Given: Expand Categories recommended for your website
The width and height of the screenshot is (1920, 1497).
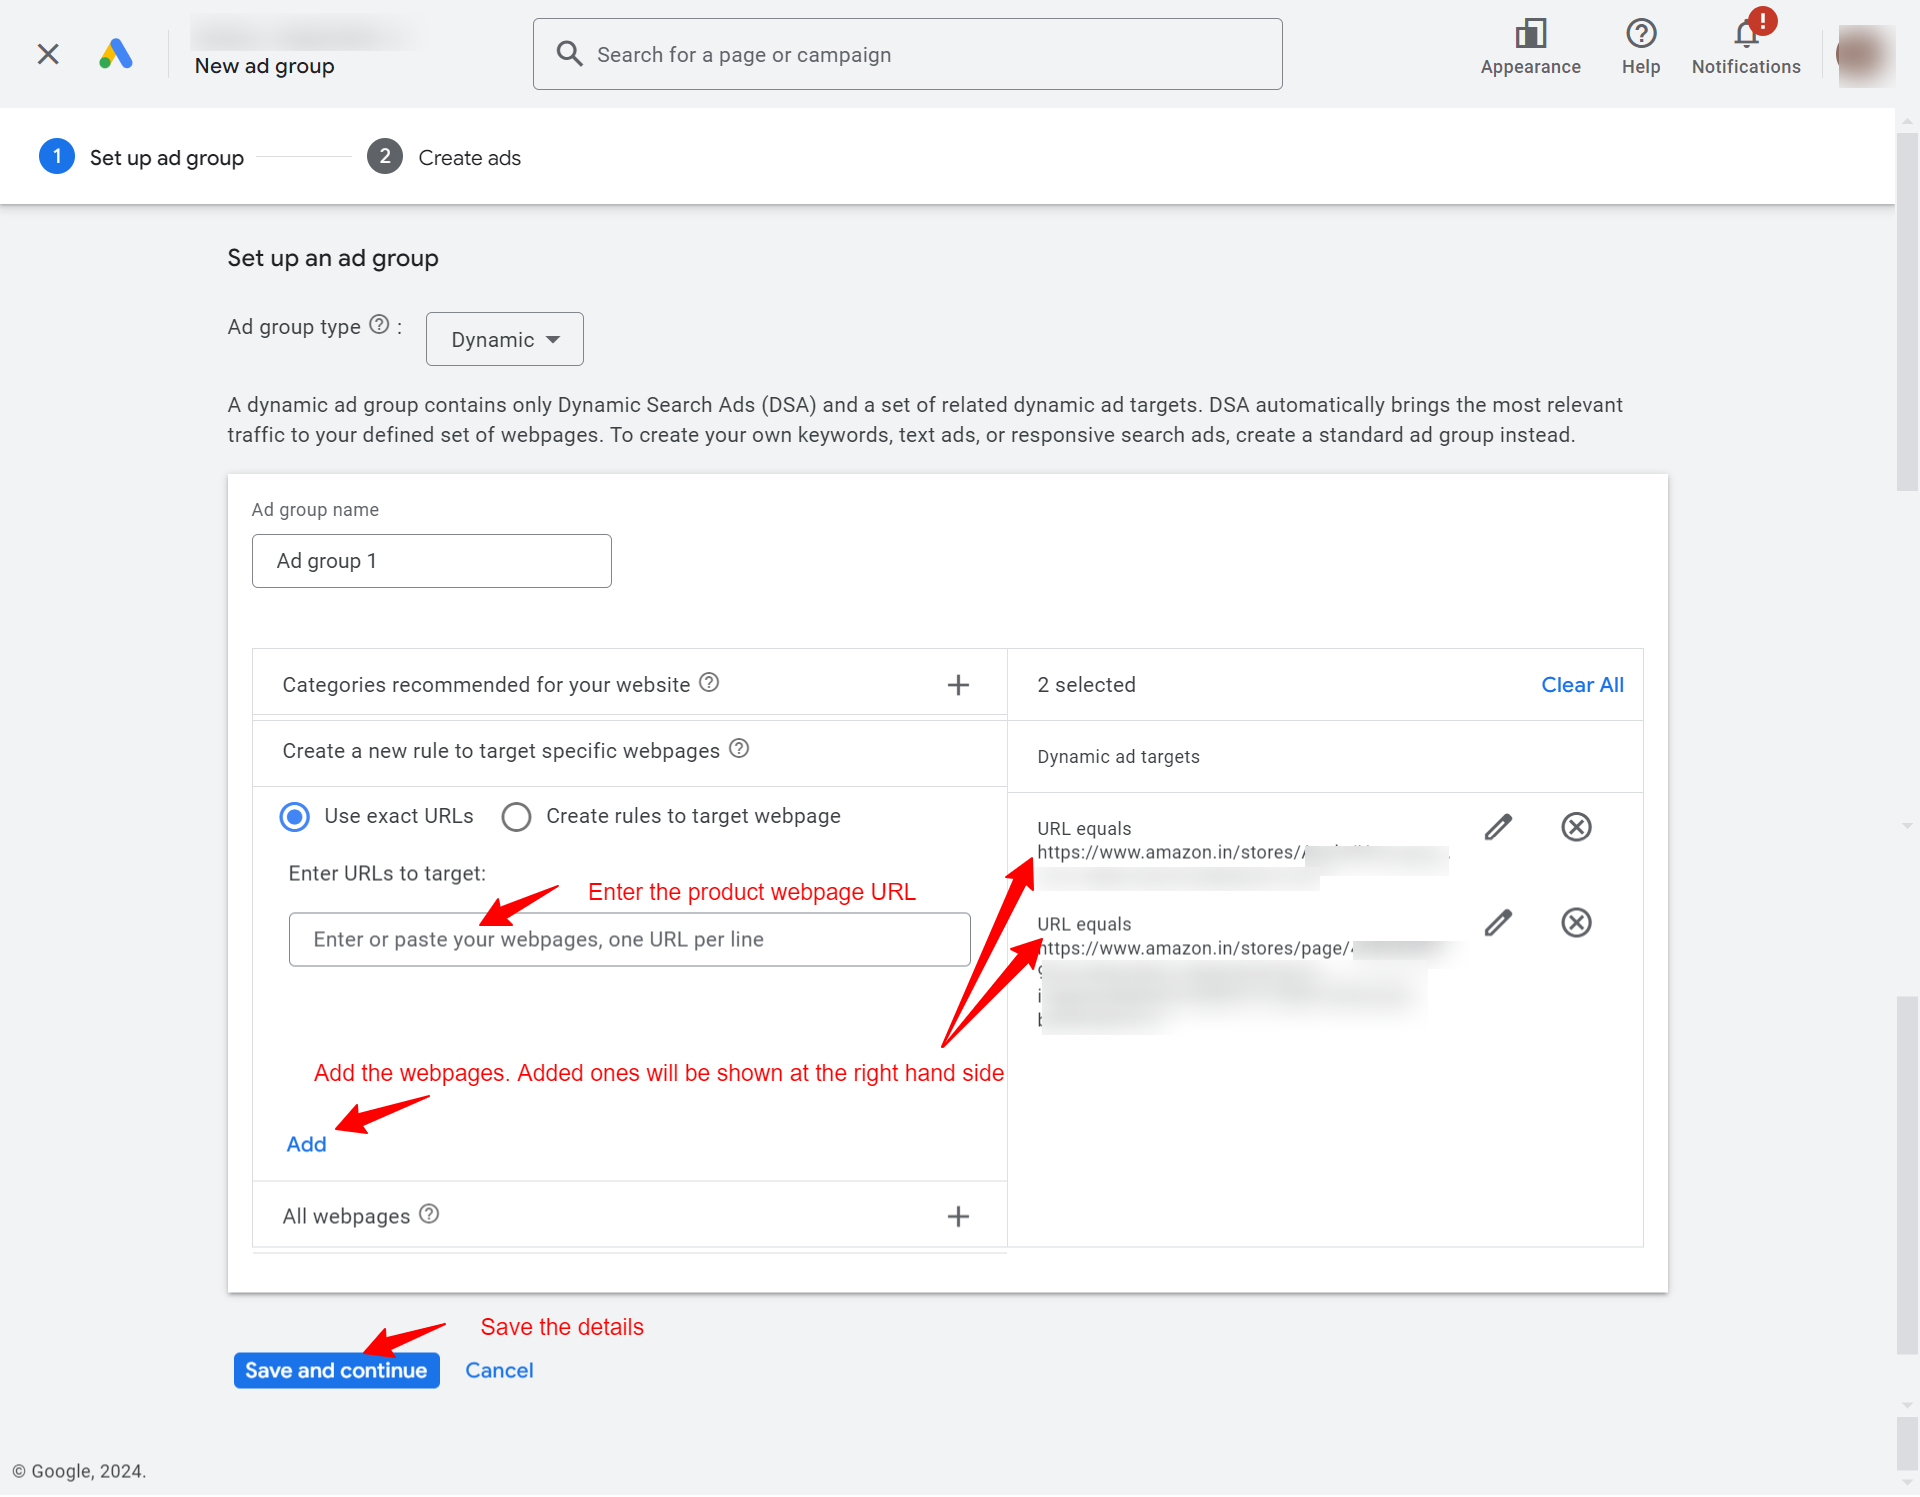Looking at the screenshot, I should click(x=958, y=685).
